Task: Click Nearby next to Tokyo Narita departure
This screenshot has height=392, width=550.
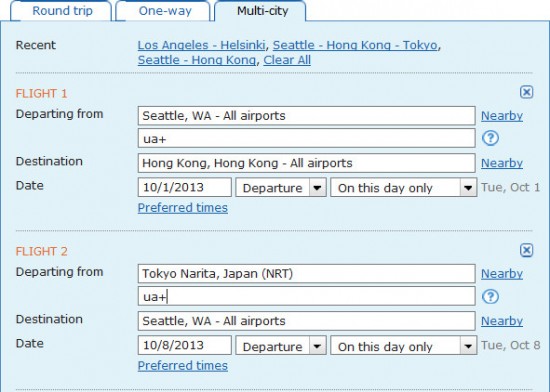Action: [502, 274]
